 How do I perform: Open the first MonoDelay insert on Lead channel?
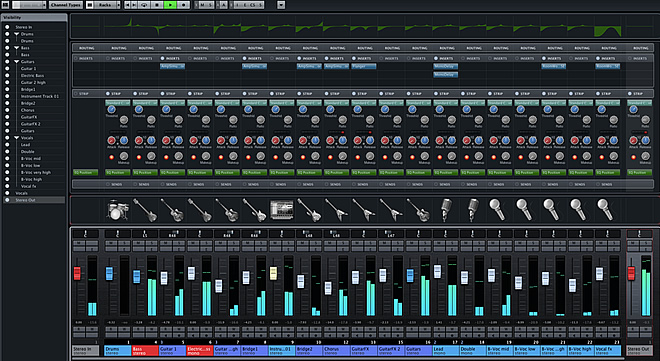tap(445, 66)
